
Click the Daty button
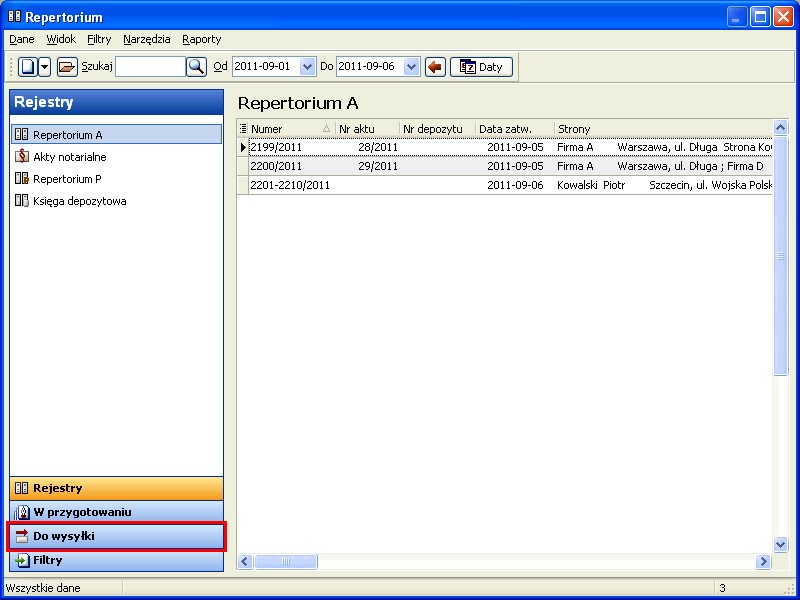click(481, 67)
